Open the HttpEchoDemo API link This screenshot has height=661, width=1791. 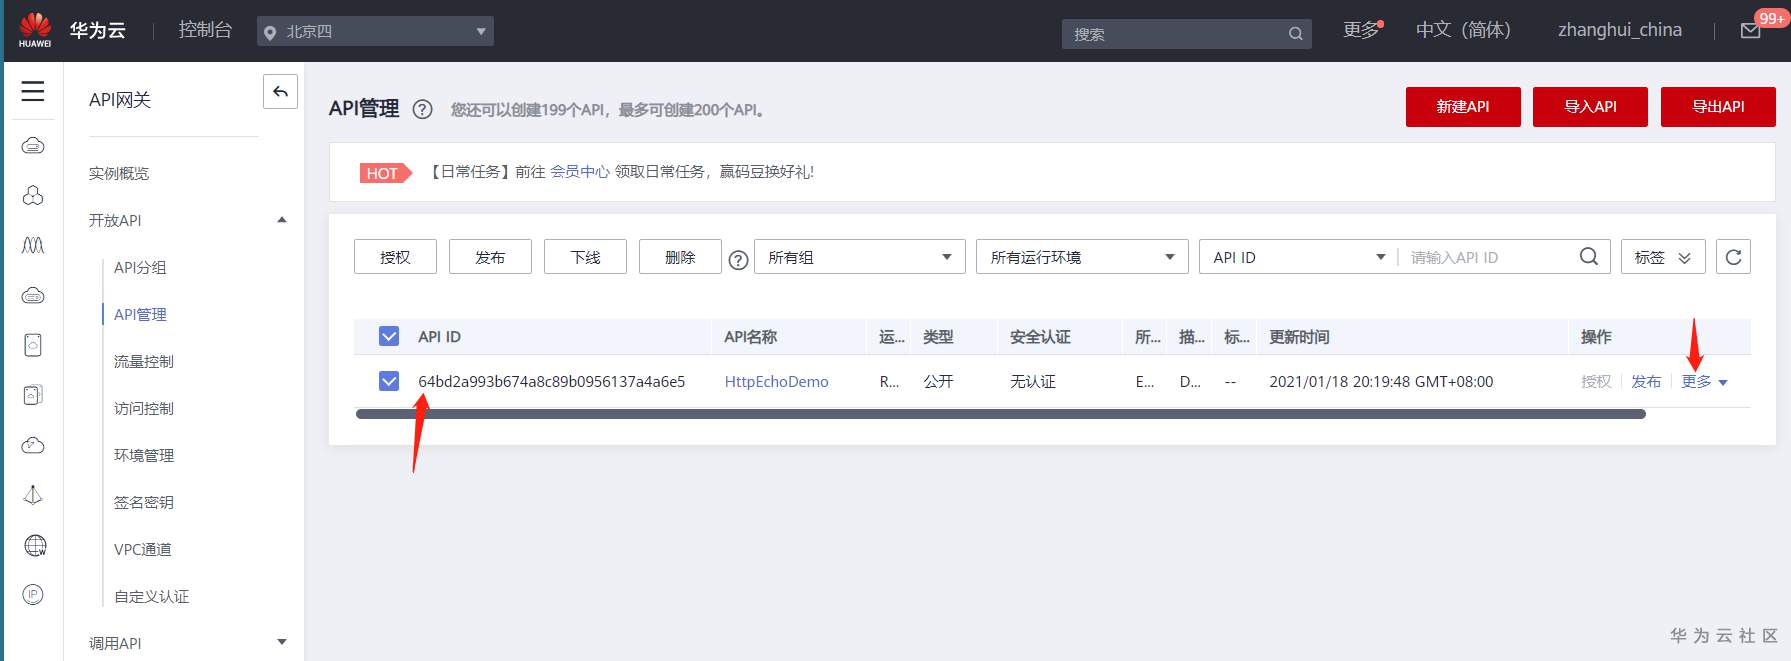[x=776, y=381]
